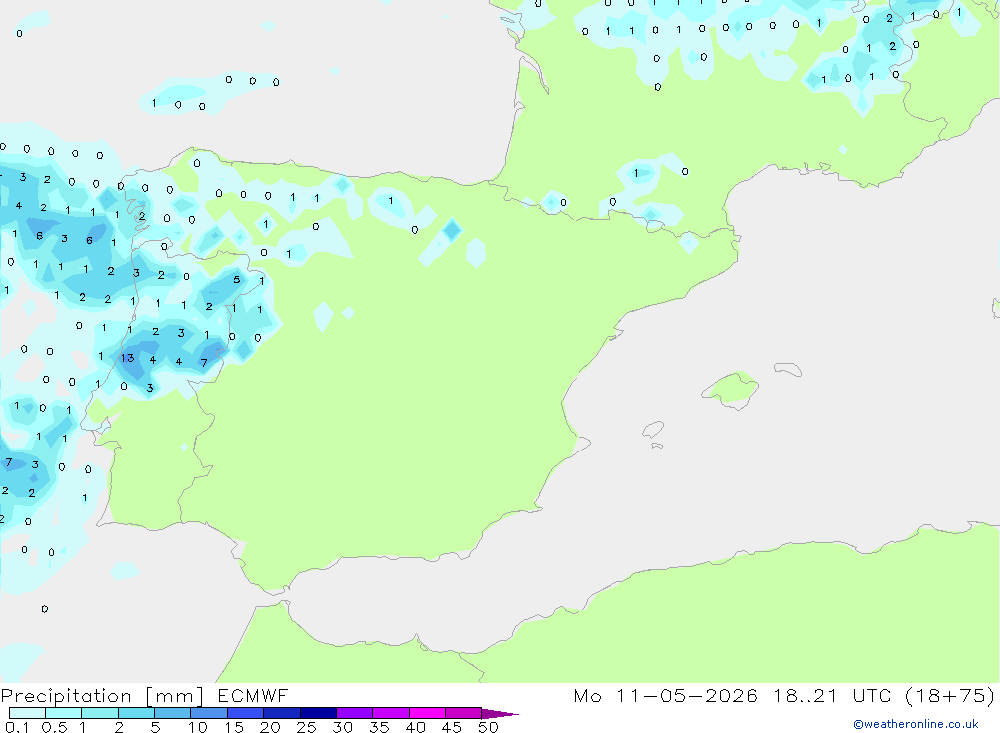Click legend label '40'
The image size is (1000, 733).
click(415, 727)
